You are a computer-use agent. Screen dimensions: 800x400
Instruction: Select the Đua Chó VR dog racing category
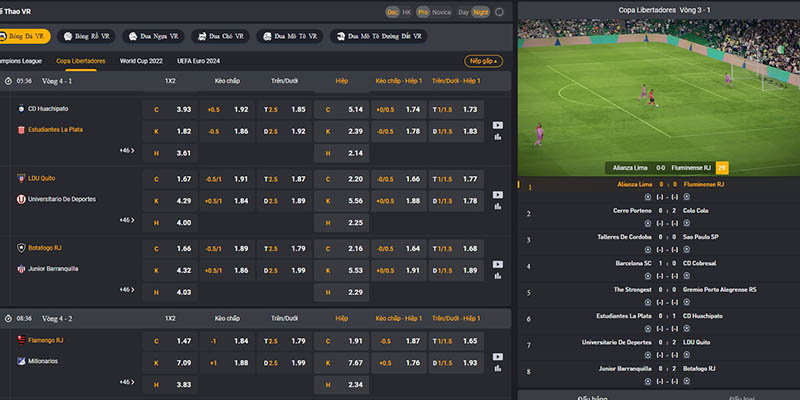[x=222, y=36]
